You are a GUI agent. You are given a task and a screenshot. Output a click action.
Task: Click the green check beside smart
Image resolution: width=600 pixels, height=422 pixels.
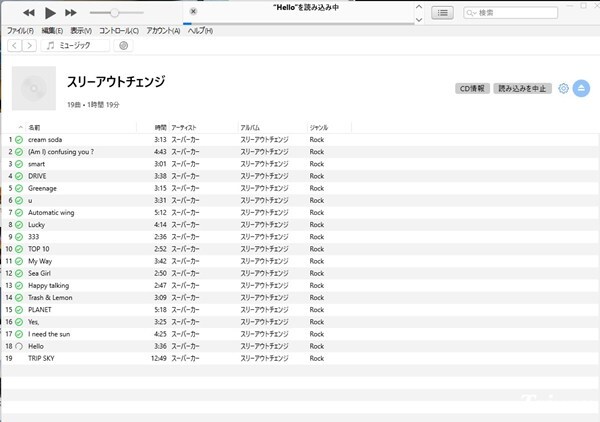(19, 165)
